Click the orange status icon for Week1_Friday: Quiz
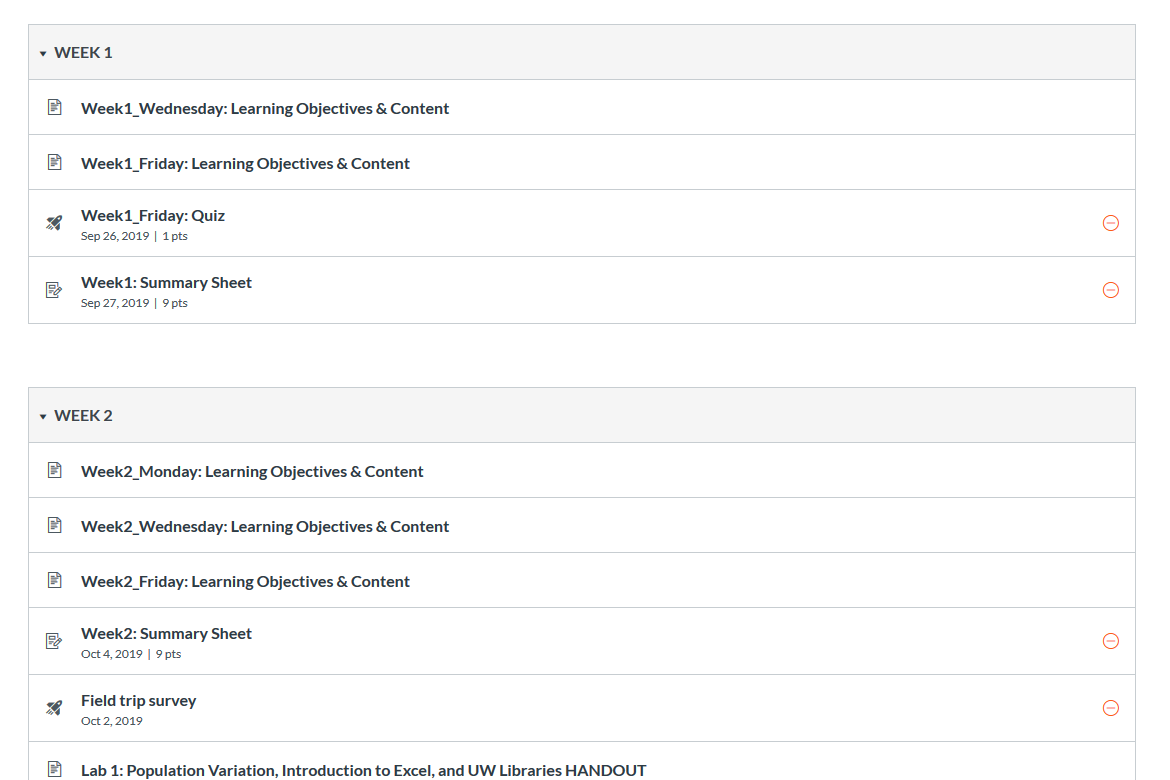The height and width of the screenshot is (780, 1170). click(1110, 223)
